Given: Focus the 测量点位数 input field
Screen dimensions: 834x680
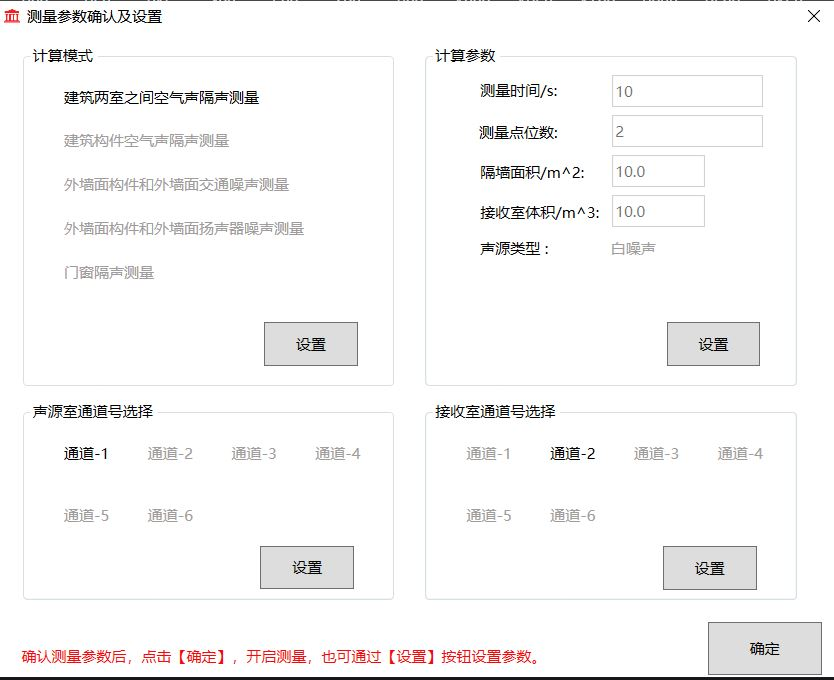Looking at the screenshot, I should coord(687,131).
